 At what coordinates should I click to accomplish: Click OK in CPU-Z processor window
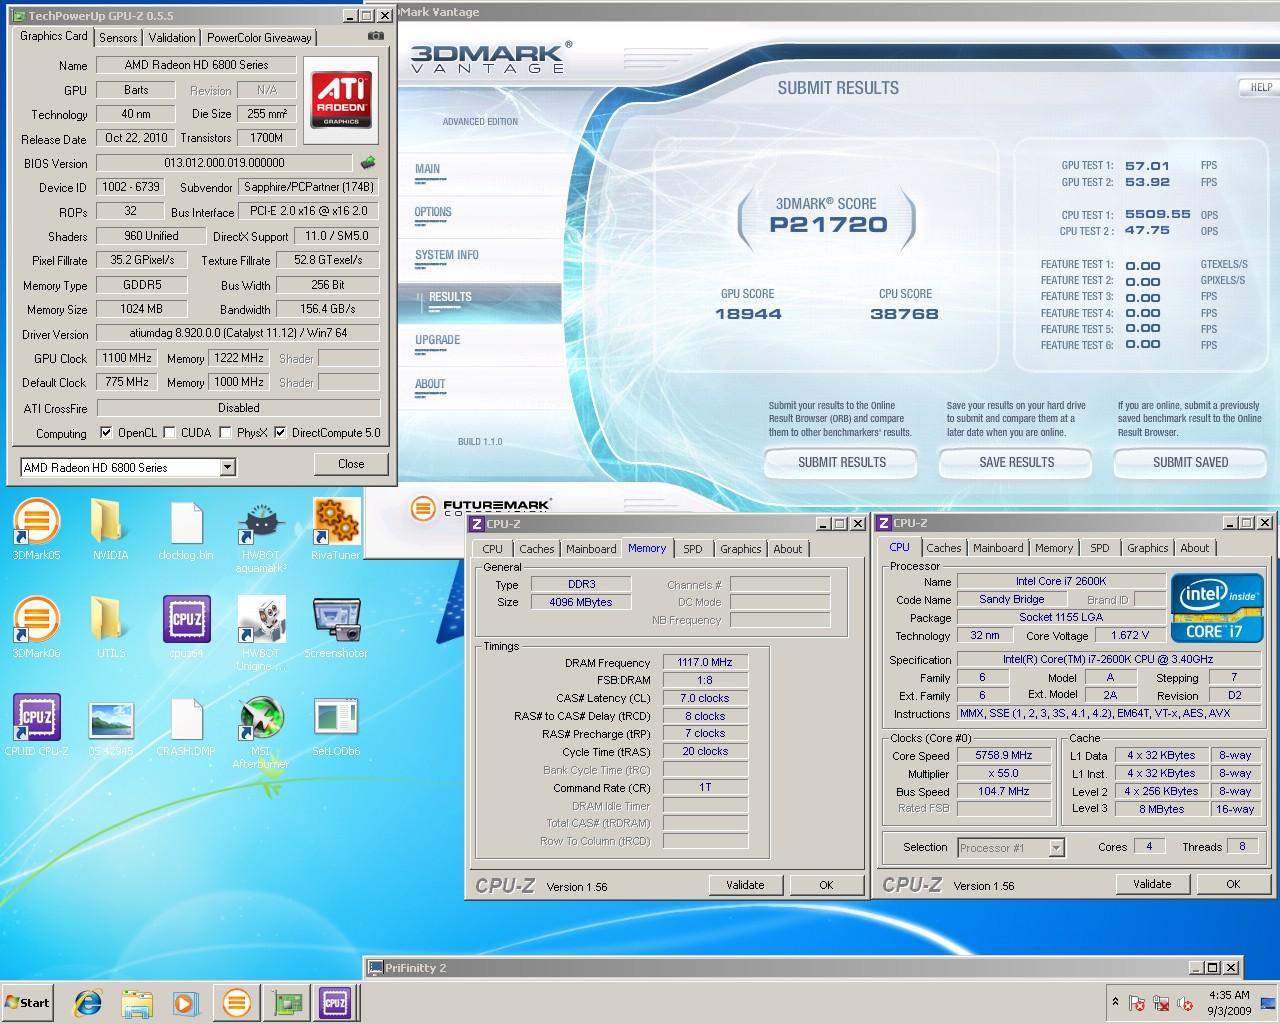tap(1233, 884)
